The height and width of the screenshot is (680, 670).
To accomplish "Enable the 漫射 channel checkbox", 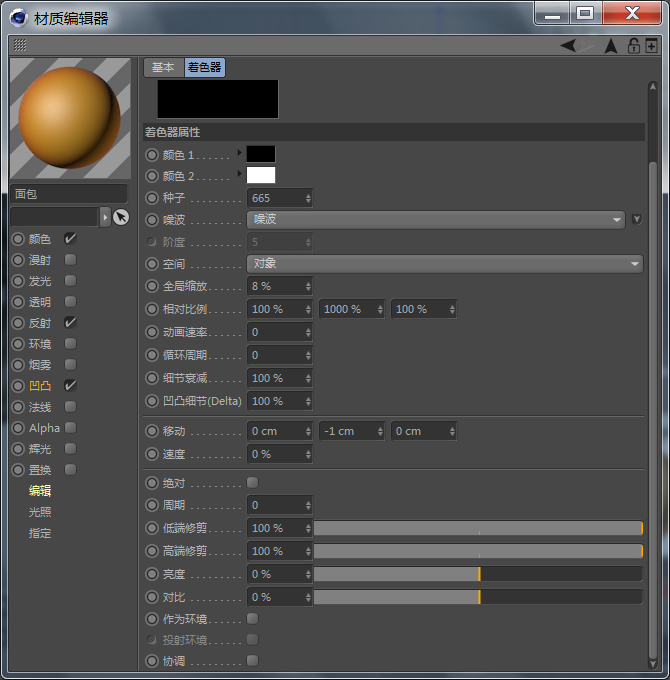I will (x=70, y=260).
